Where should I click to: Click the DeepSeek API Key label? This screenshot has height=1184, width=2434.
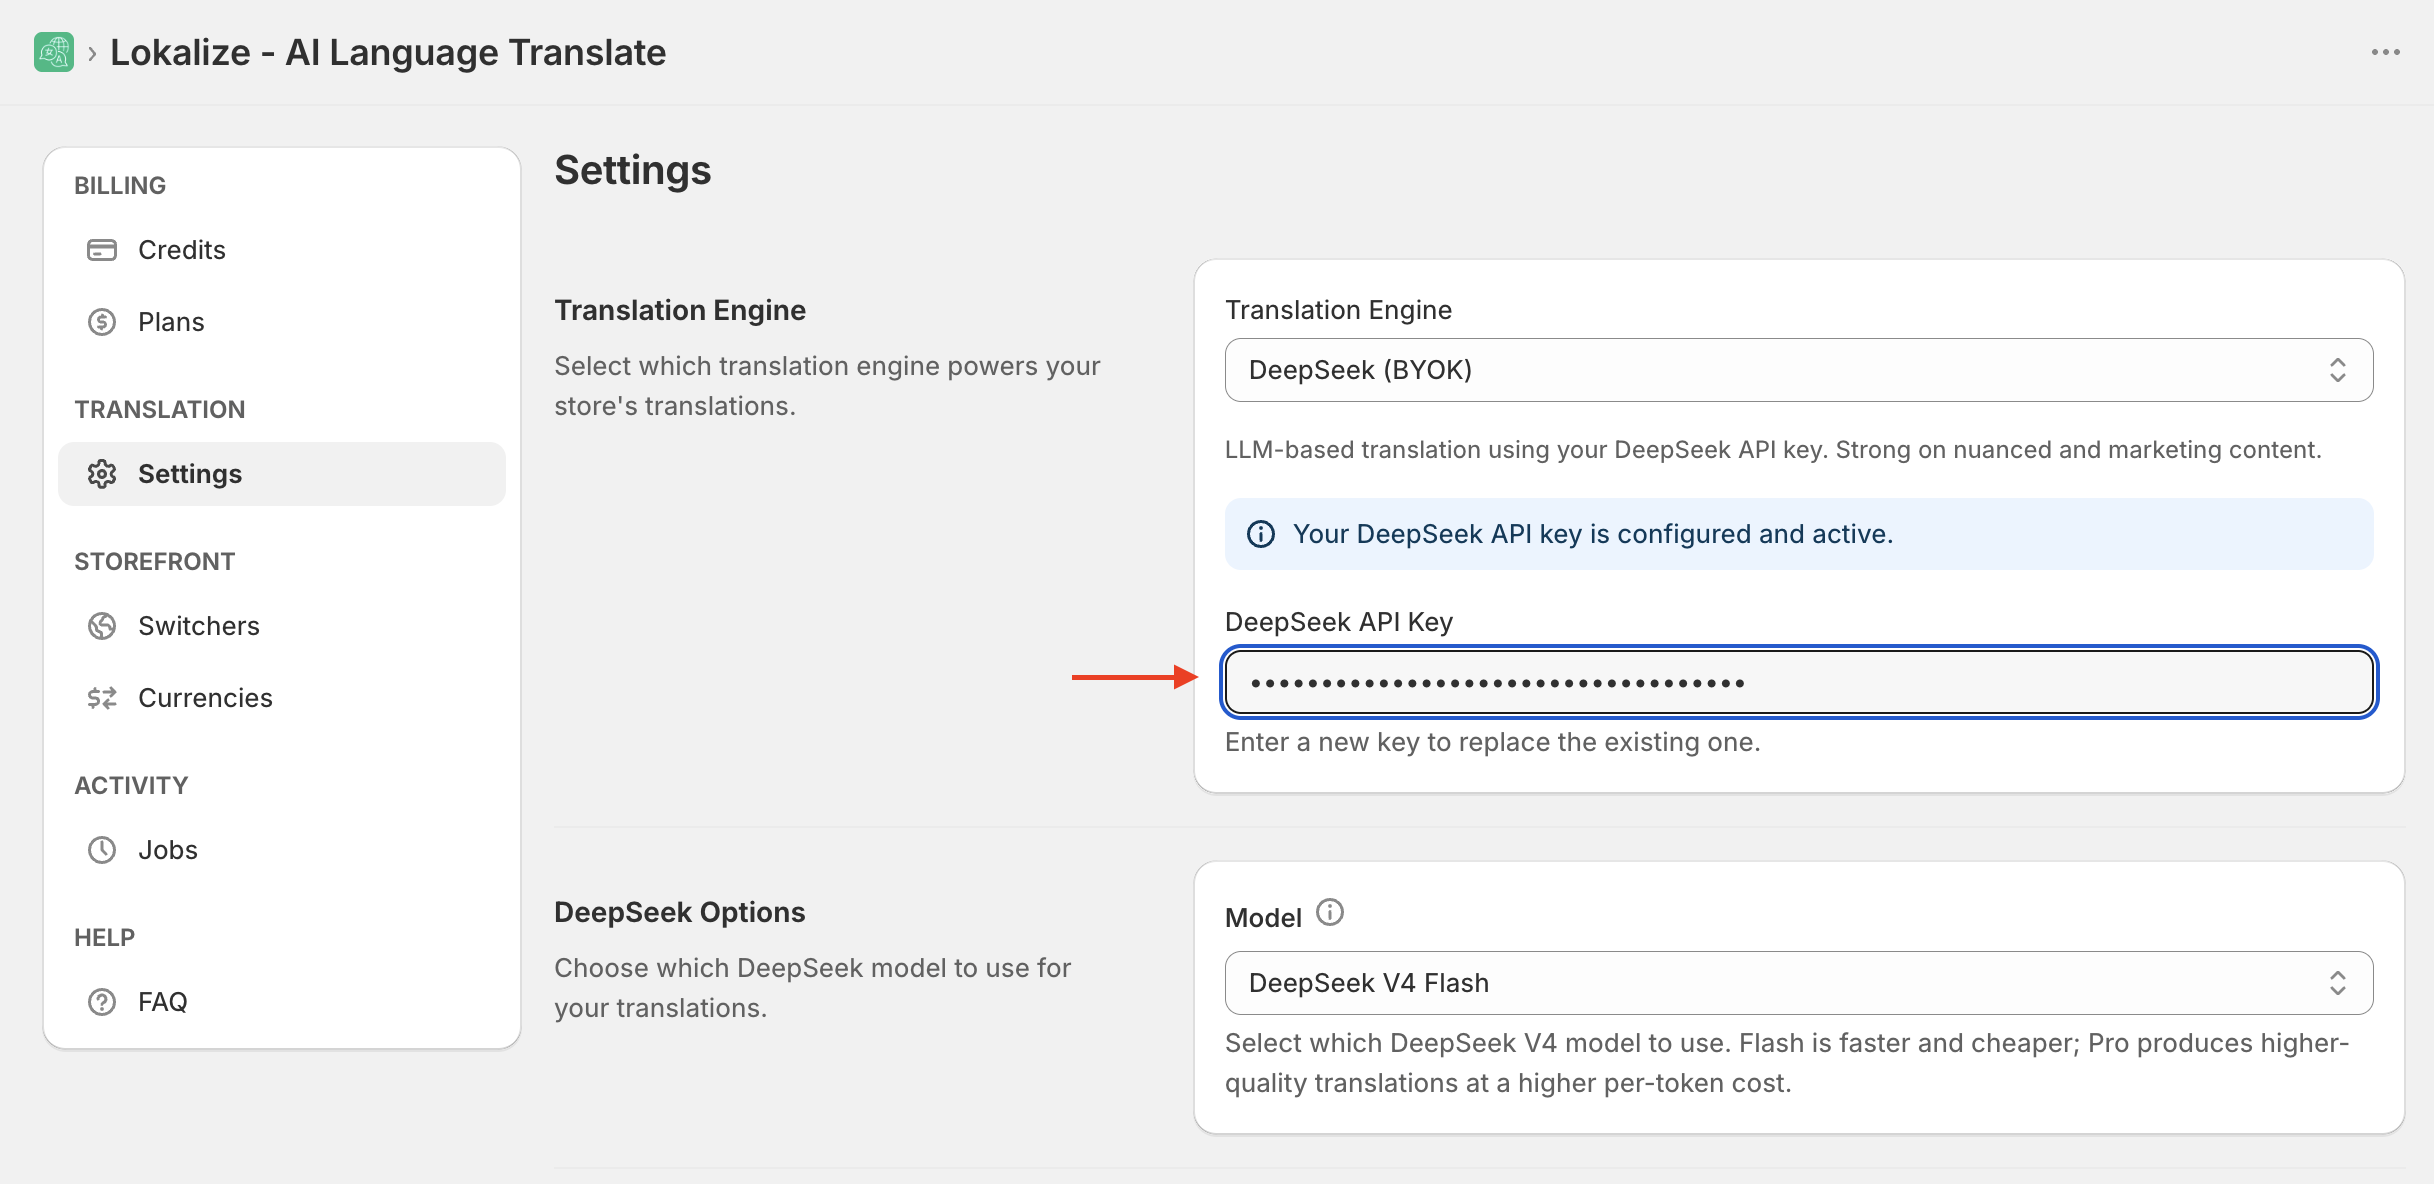point(1339,622)
